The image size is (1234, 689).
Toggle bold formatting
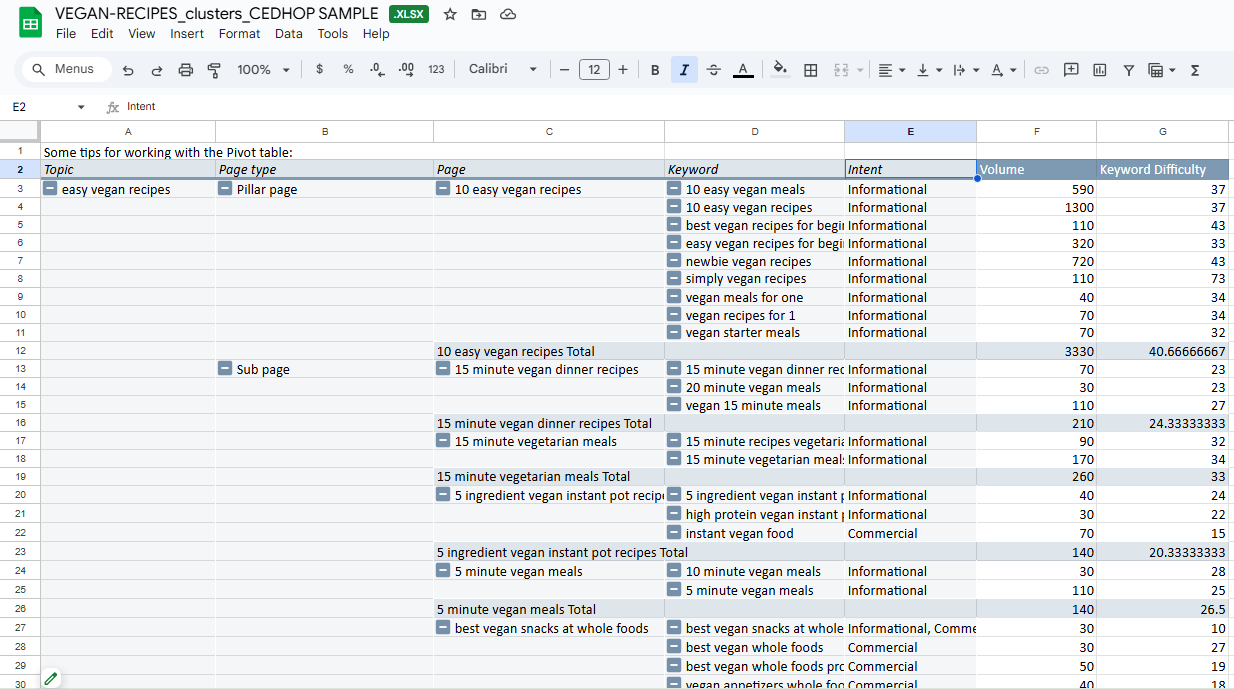[655, 70]
